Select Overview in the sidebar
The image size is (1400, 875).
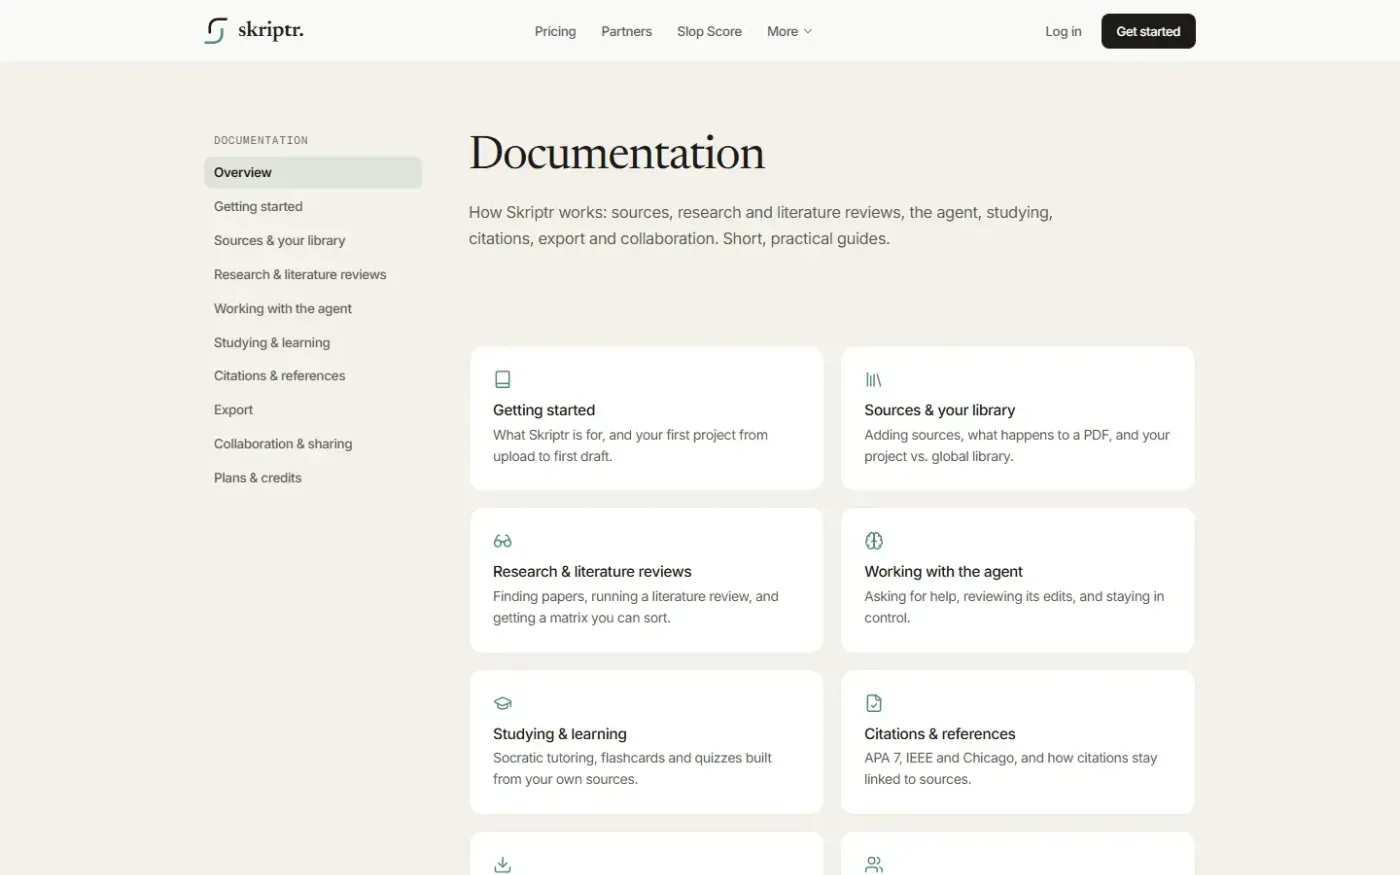click(x=313, y=172)
